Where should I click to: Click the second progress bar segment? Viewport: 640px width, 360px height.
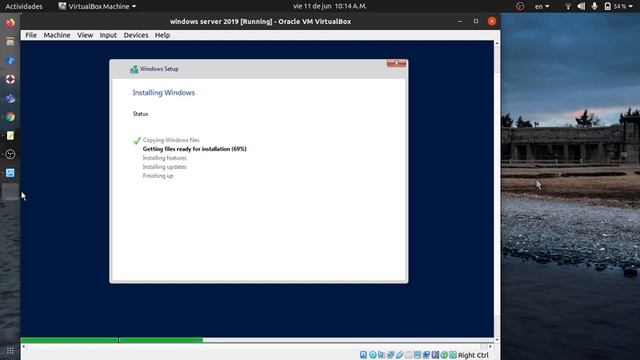pos(161,340)
